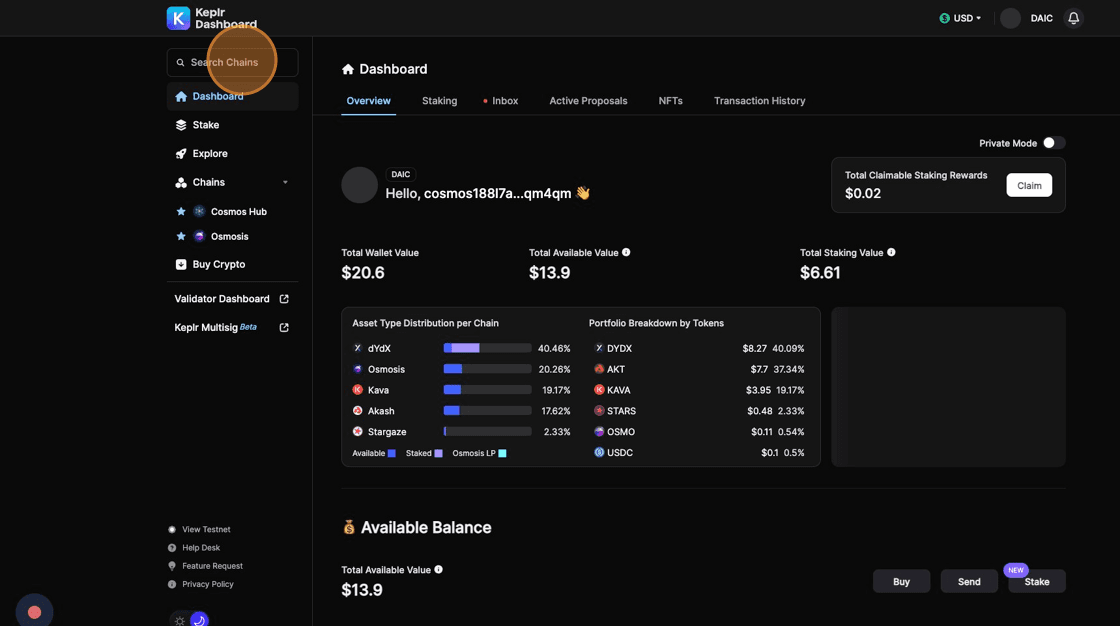Open Validator Dashboard external link icon
This screenshot has width=1120, height=626.
tap(284, 299)
